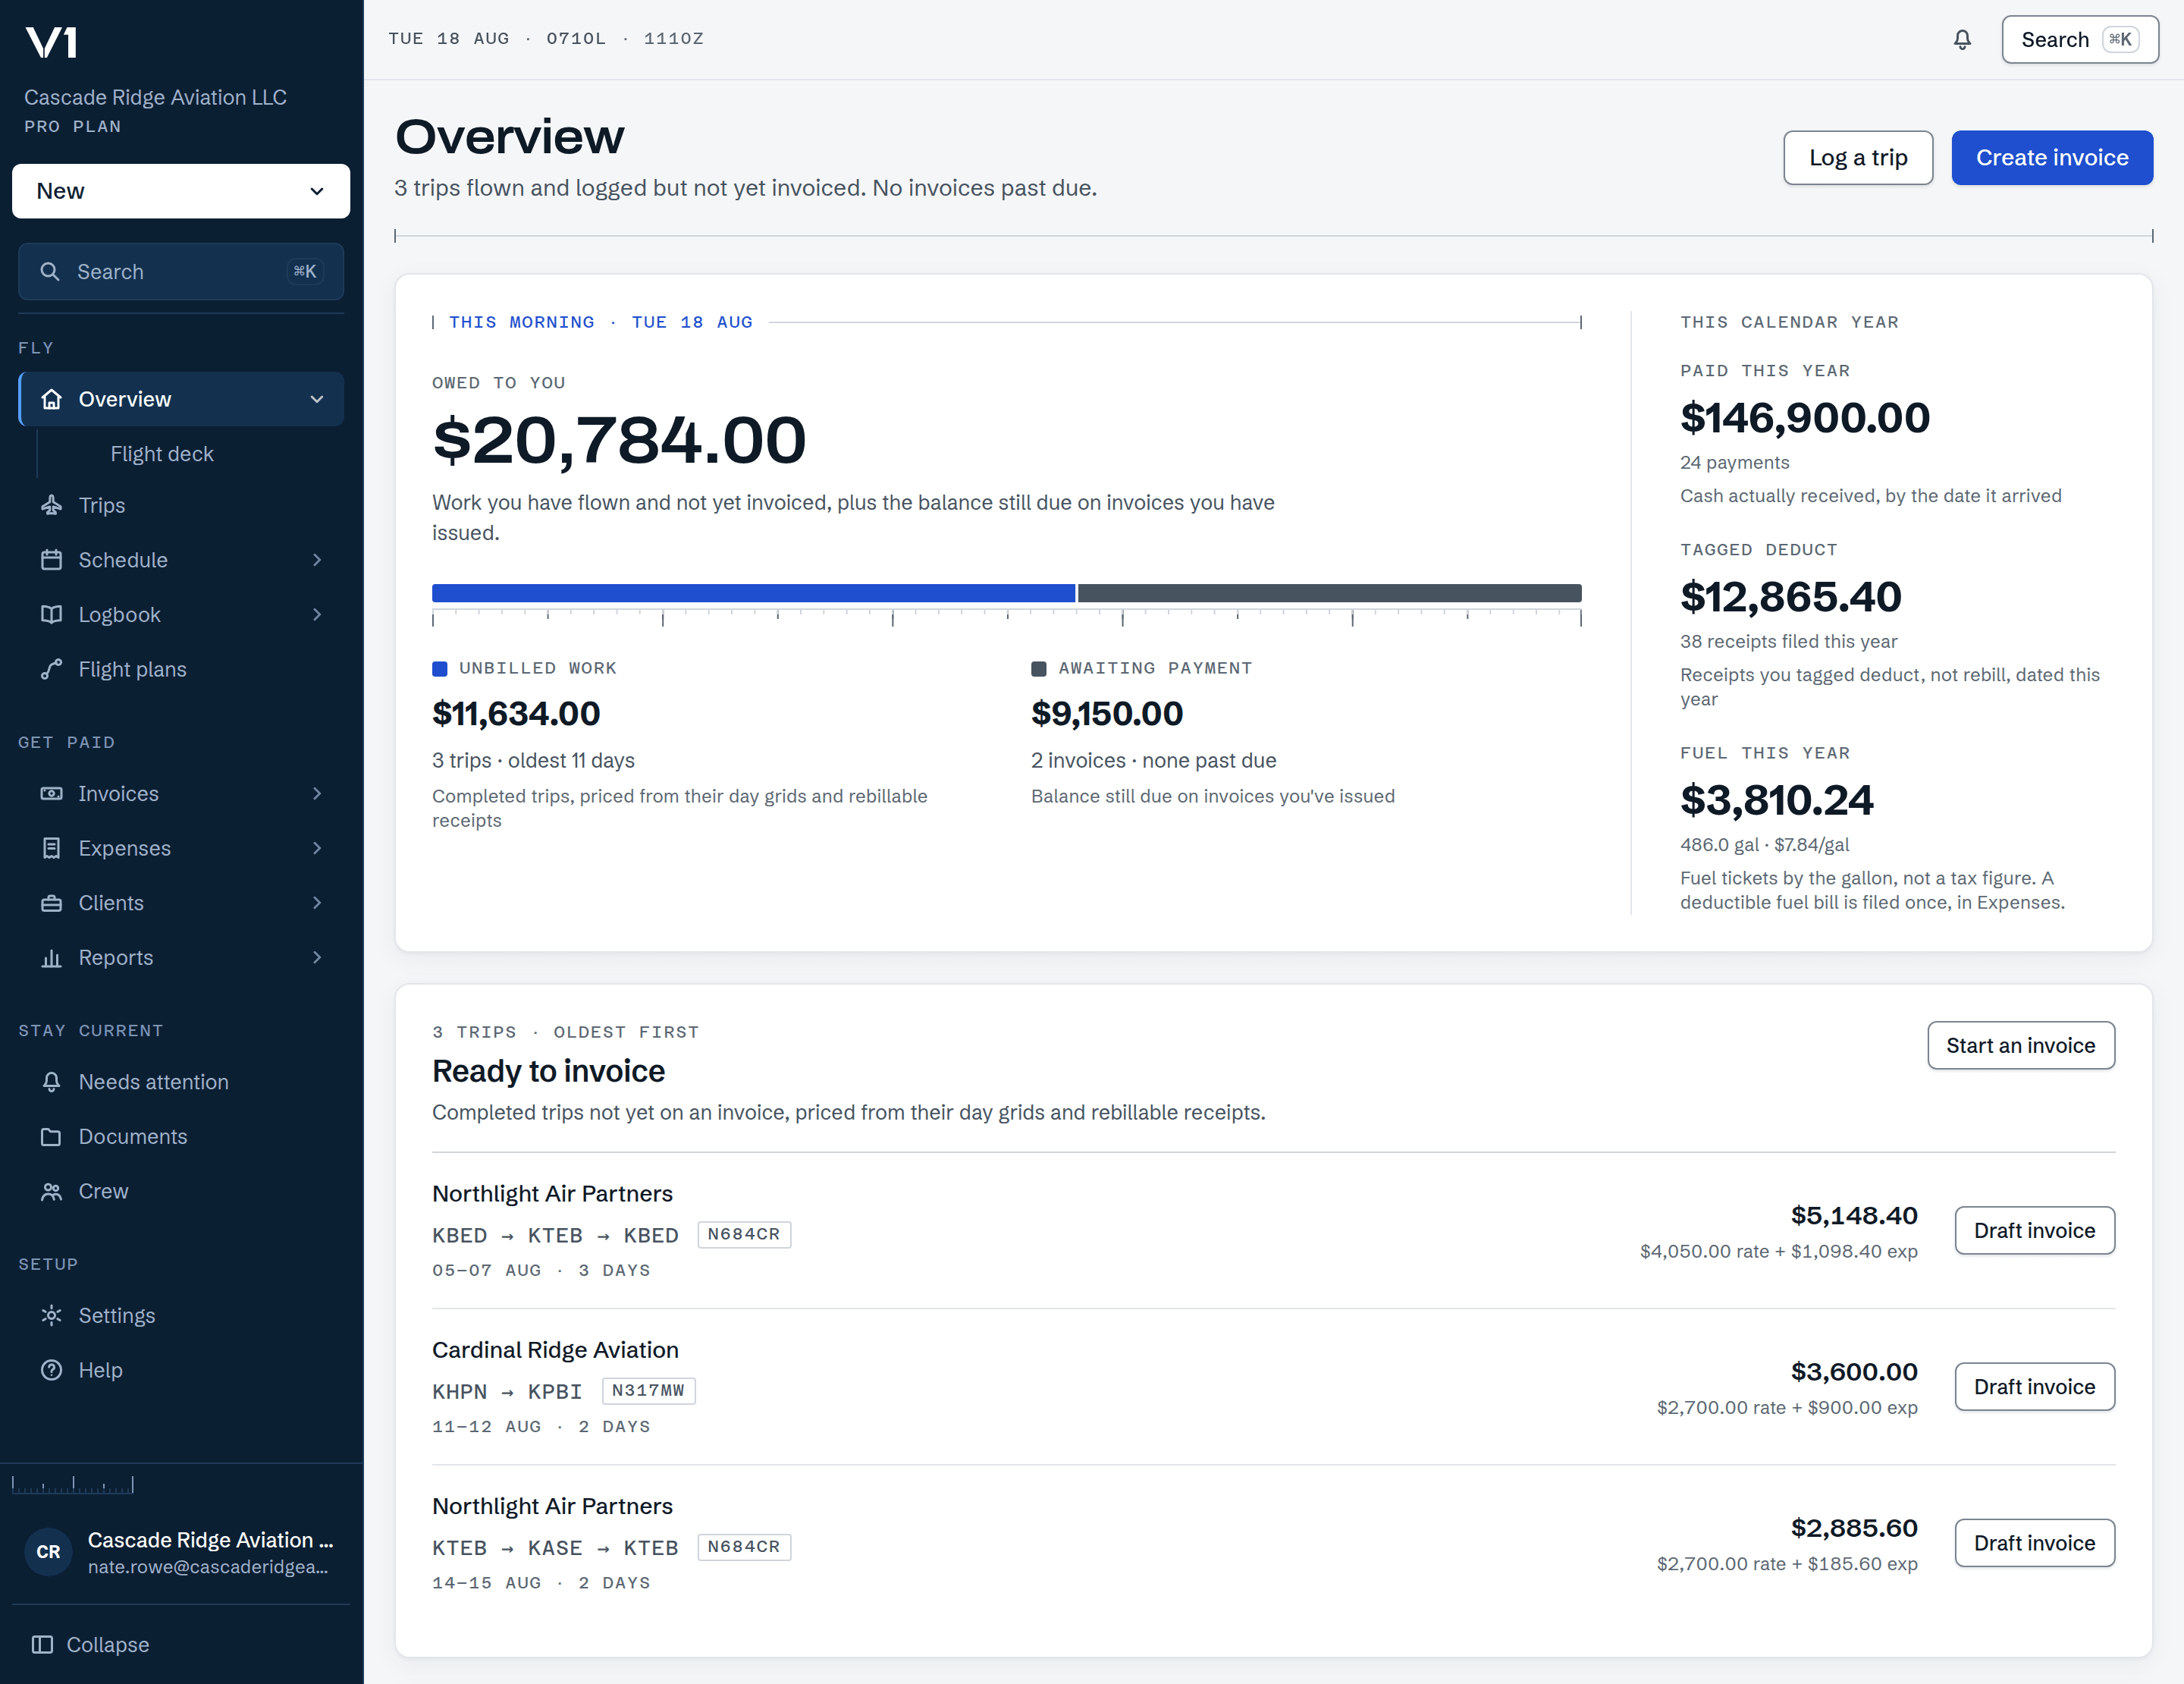Click the gray awaiting payment bar segment
This screenshot has height=1684, width=2184.
point(1329,593)
